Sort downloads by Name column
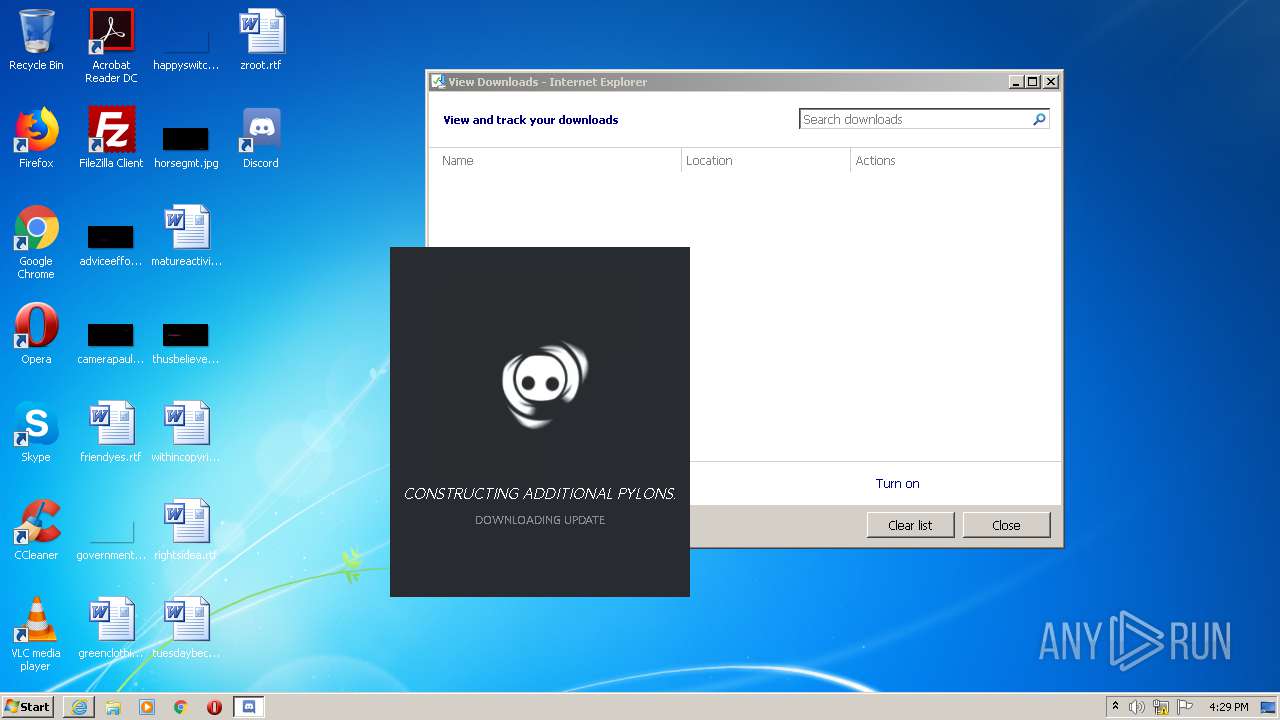Image resolution: width=1280 pixels, height=720 pixels. point(556,160)
